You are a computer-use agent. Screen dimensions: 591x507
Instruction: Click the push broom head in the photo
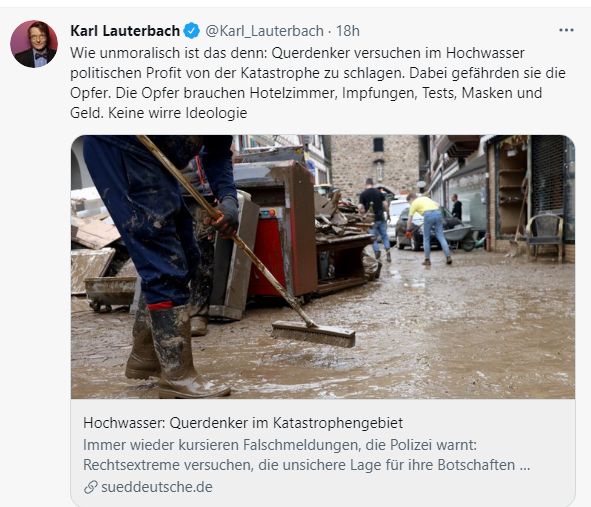tap(314, 334)
